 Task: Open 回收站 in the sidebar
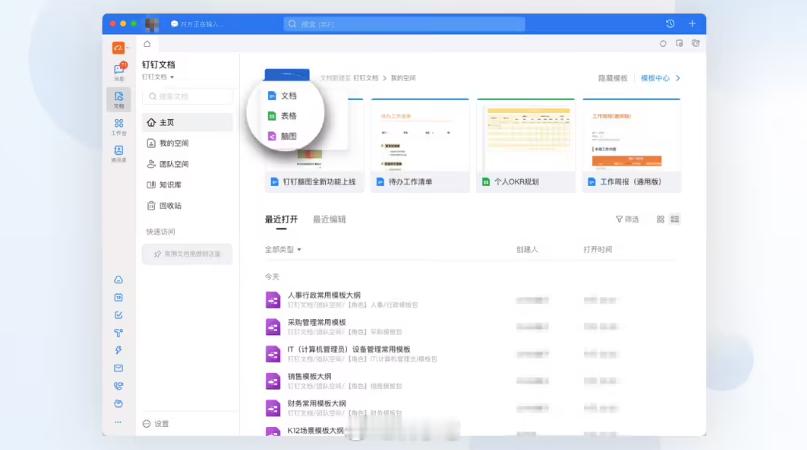187,205
